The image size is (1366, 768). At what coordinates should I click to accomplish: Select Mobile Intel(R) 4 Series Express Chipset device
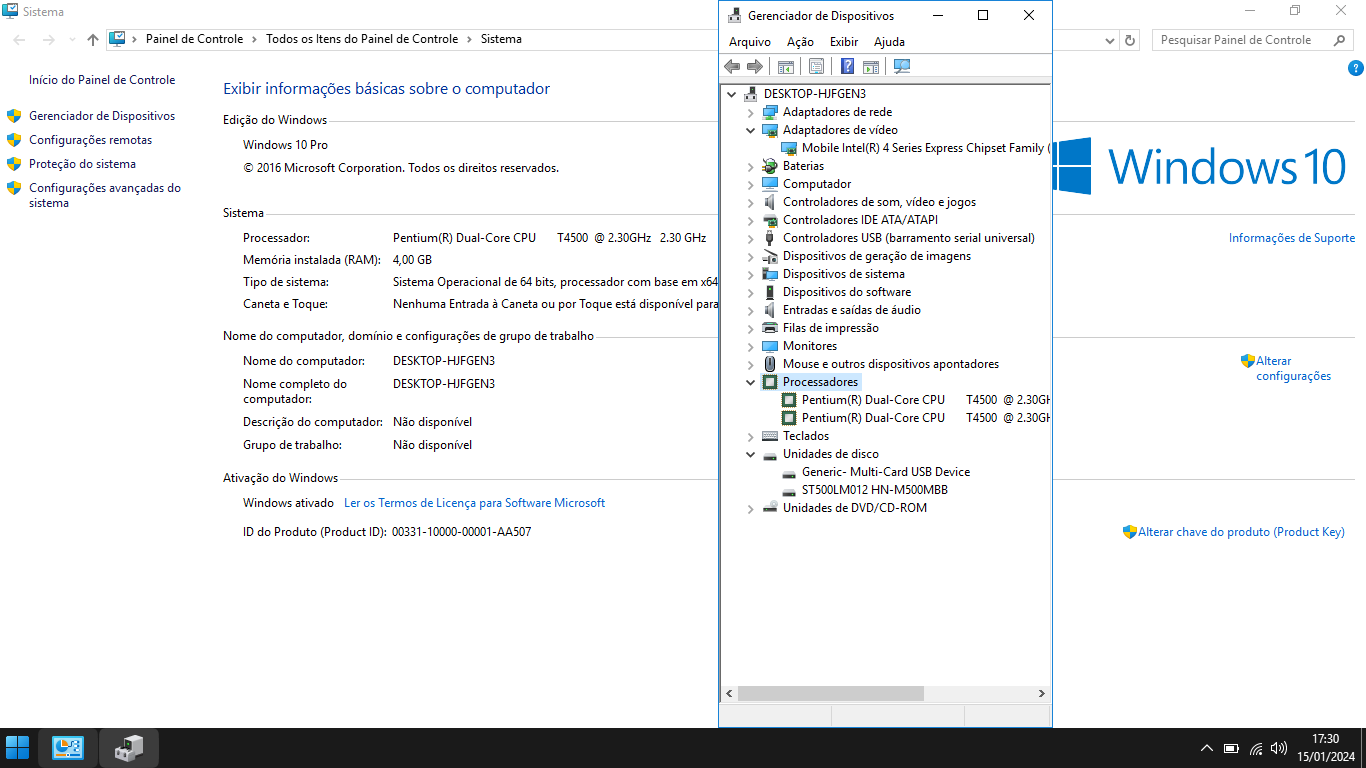(925, 148)
